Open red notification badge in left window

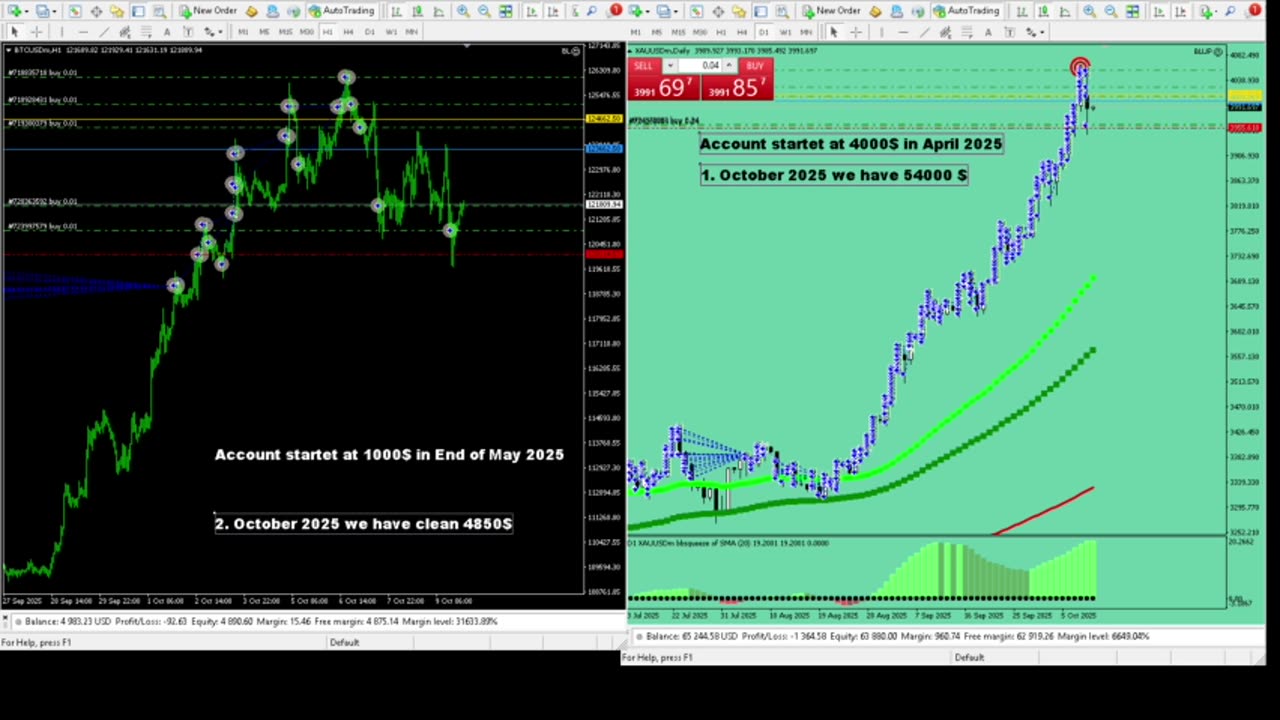tap(615, 10)
